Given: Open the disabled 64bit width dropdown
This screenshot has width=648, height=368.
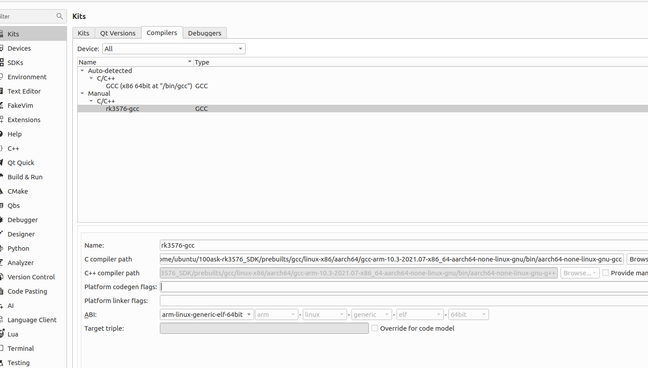Looking at the screenshot, I should pos(468,315).
